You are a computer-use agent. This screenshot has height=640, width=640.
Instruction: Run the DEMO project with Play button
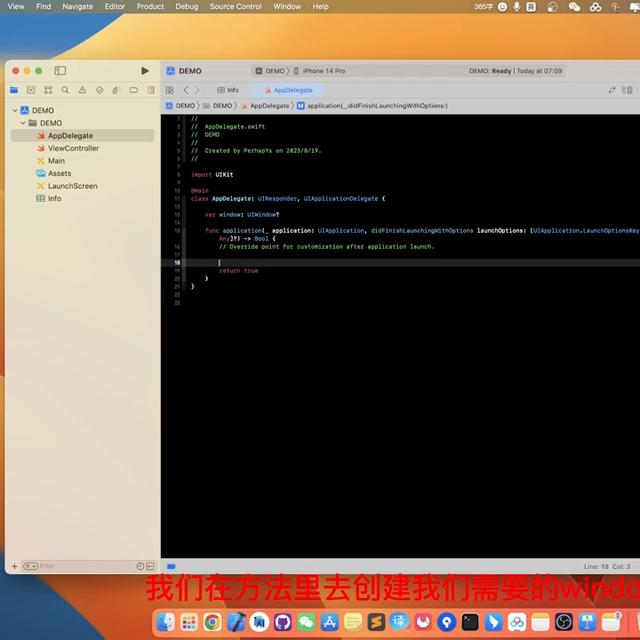point(144,71)
